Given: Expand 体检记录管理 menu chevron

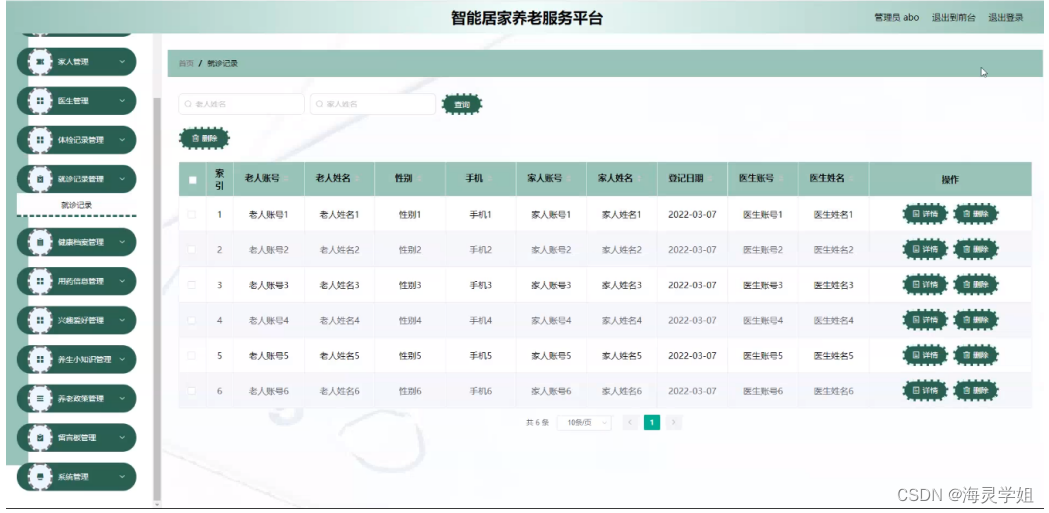Looking at the screenshot, I should pos(122,140).
